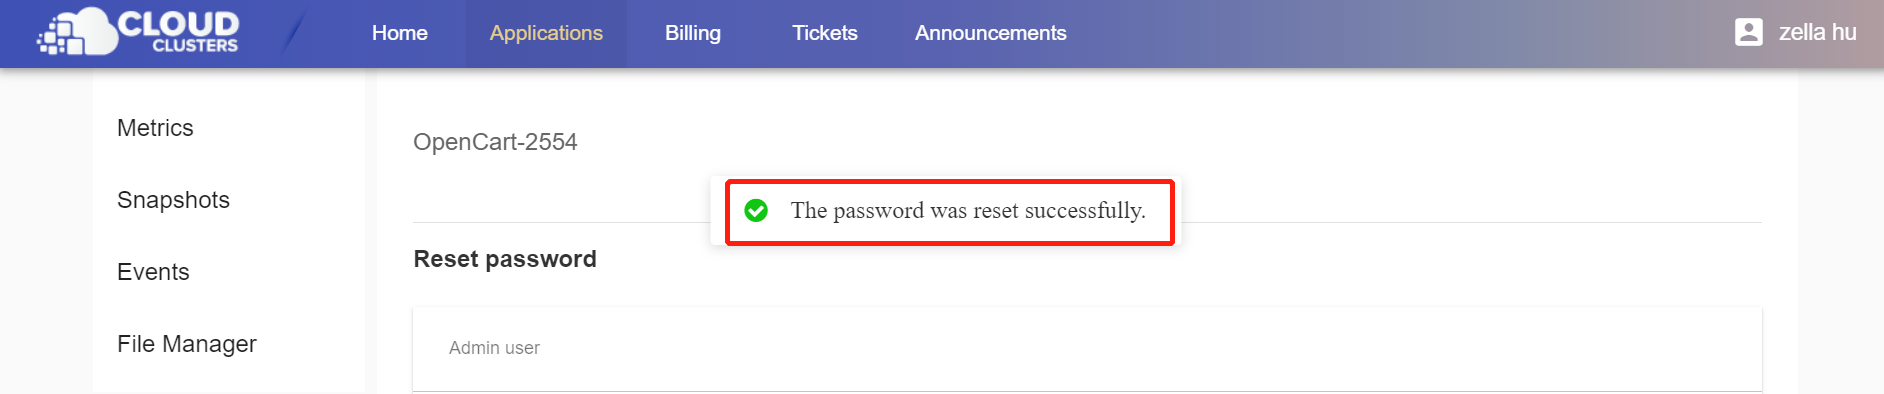Image resolution: width=1884 pixels, height=394 pixels.
Task: Open the user account avatar icon
Action: [1748, 32]
